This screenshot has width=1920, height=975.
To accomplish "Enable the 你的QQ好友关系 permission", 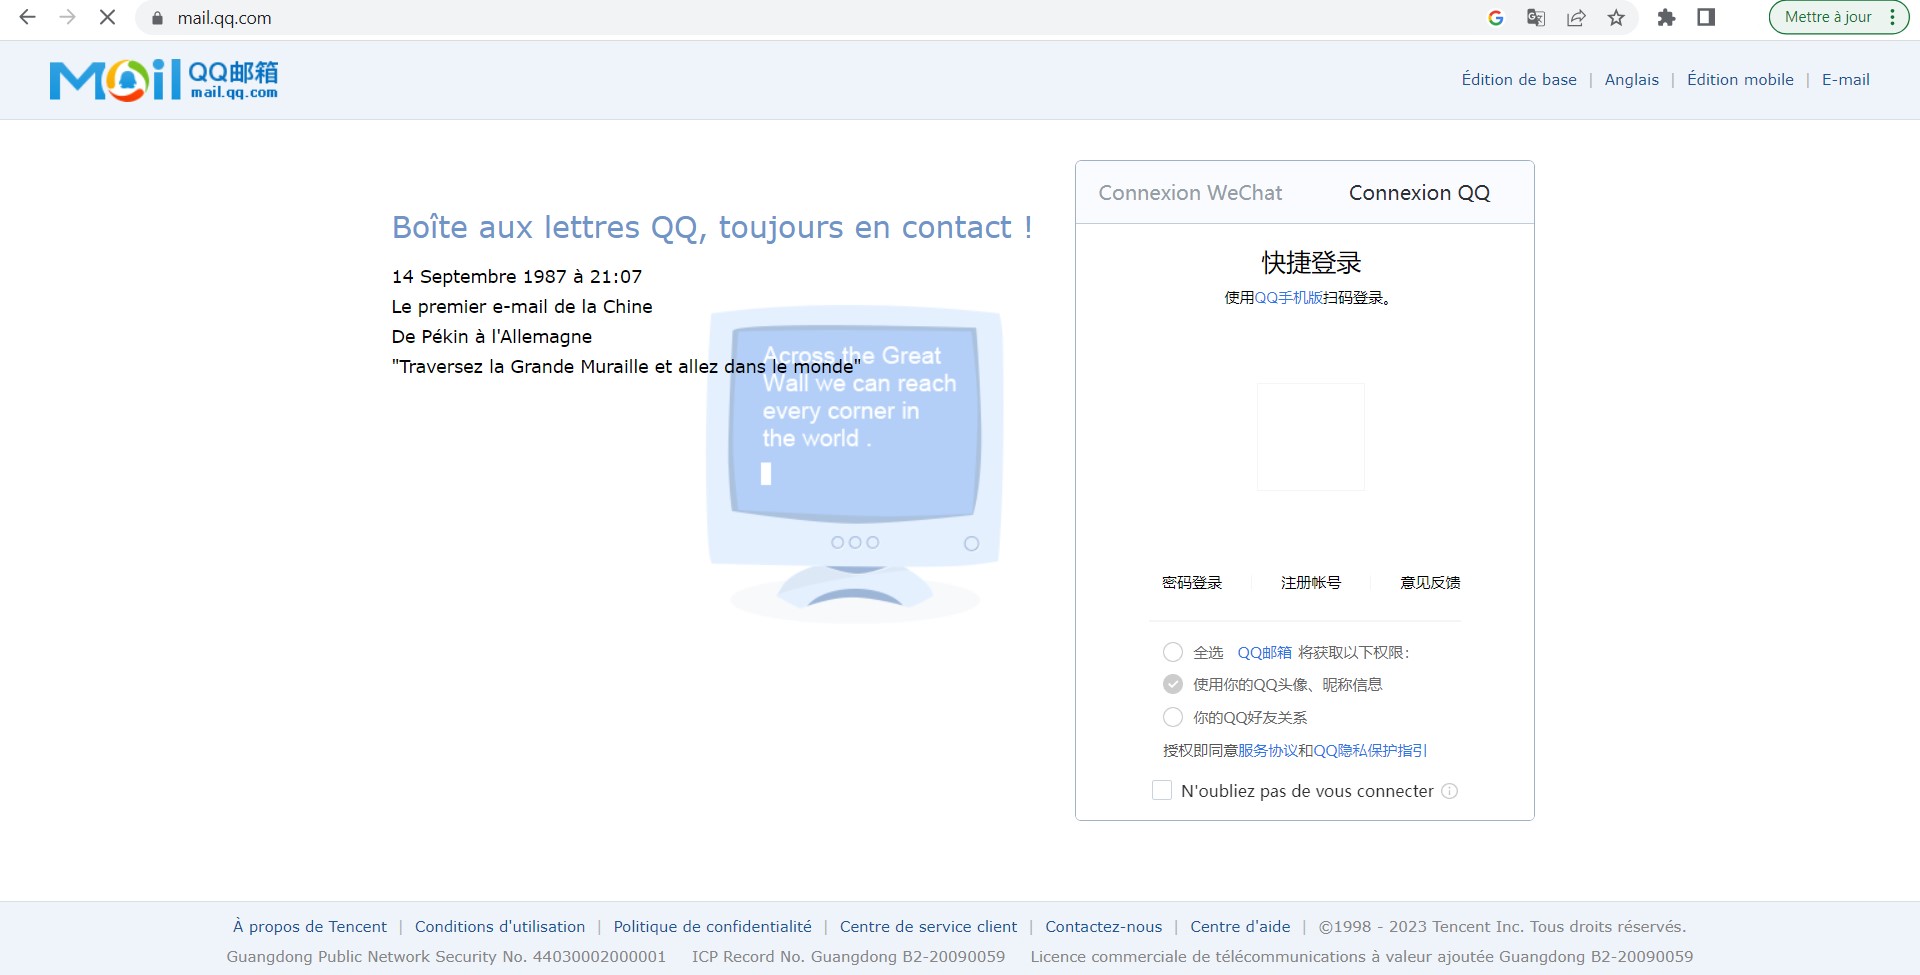I will pos(1173,717).
